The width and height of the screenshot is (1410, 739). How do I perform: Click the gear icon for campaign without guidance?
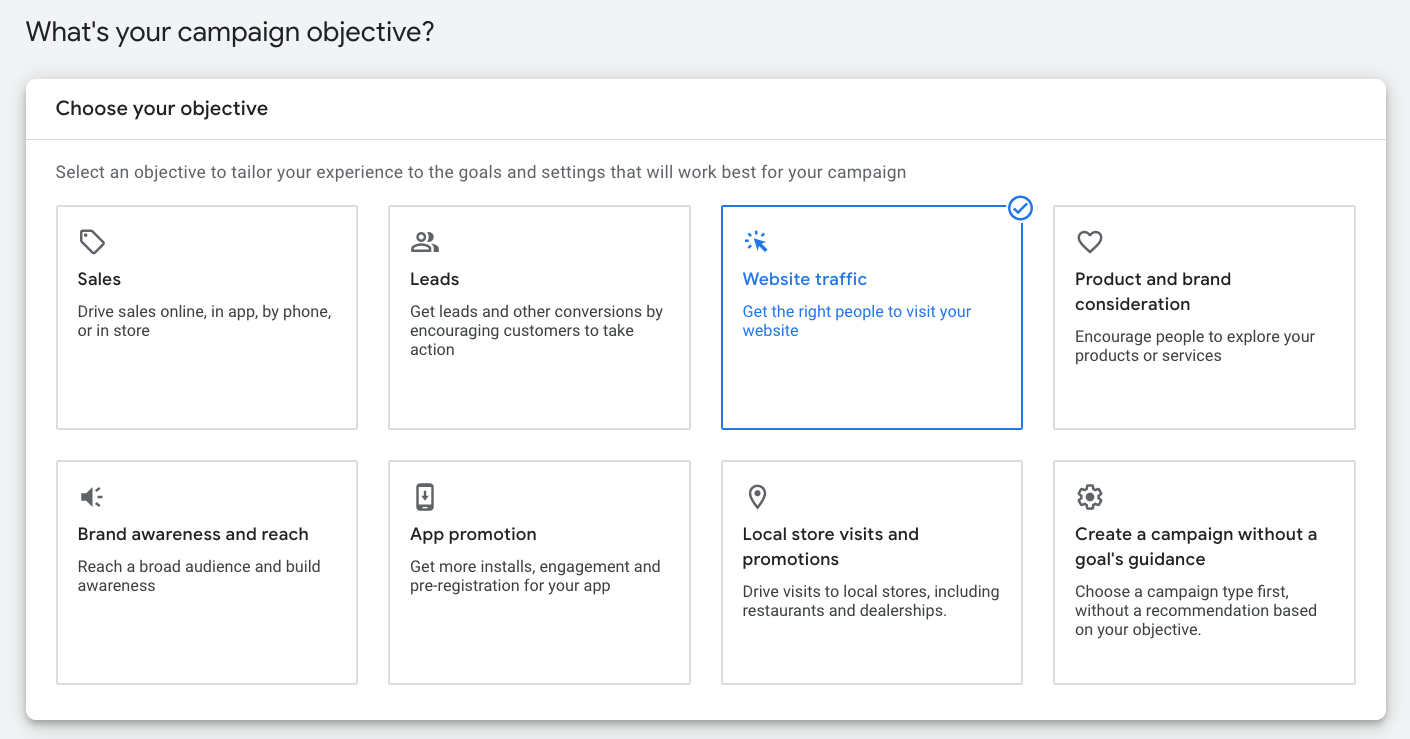click(1089, 497)
